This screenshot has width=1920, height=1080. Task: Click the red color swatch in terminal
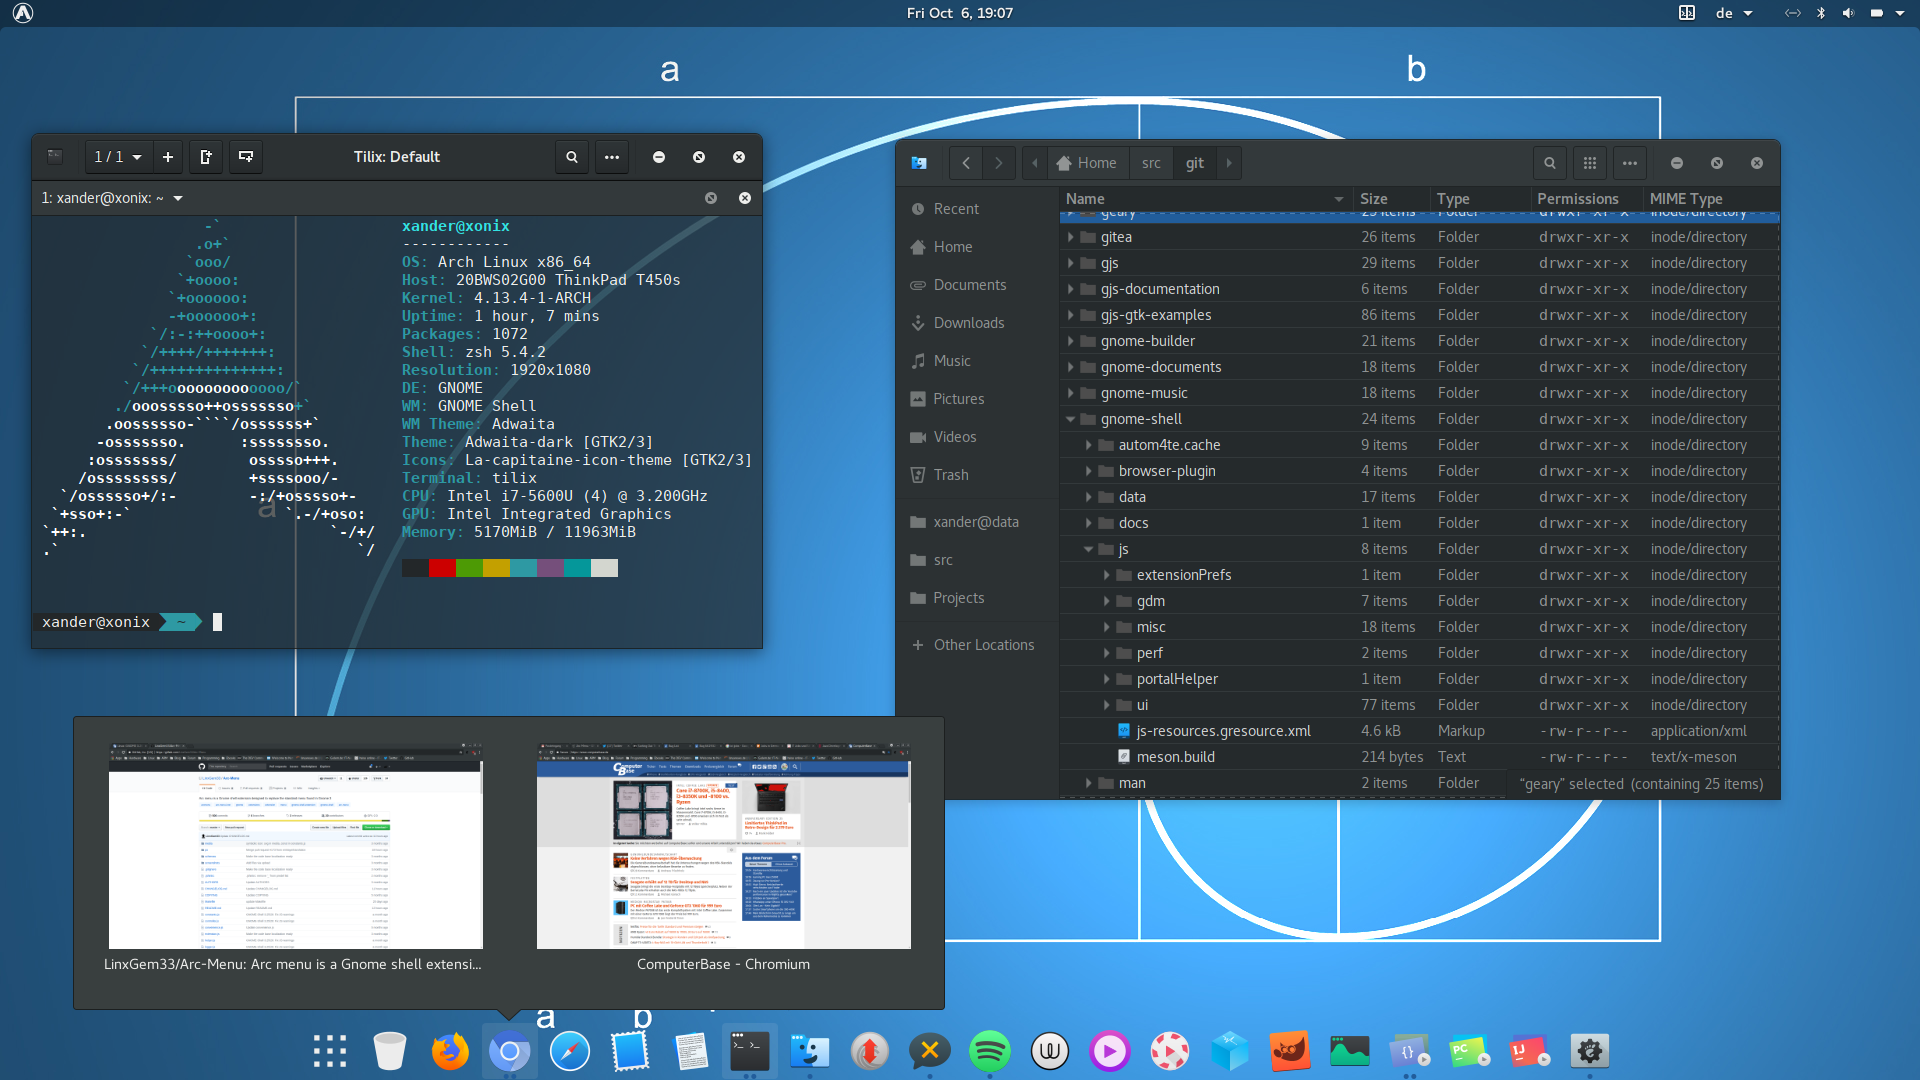pyautogui.click(x=442, y=568)
